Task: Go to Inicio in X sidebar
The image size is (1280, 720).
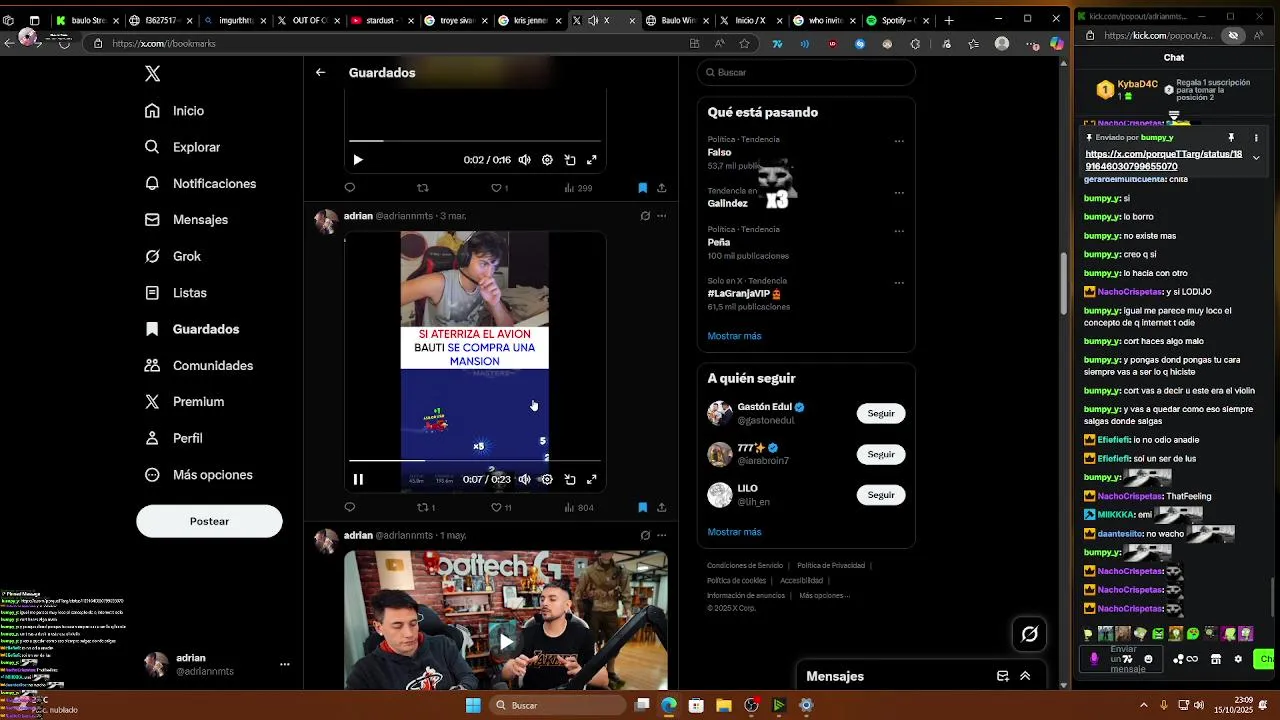Action: coord(175,111)
